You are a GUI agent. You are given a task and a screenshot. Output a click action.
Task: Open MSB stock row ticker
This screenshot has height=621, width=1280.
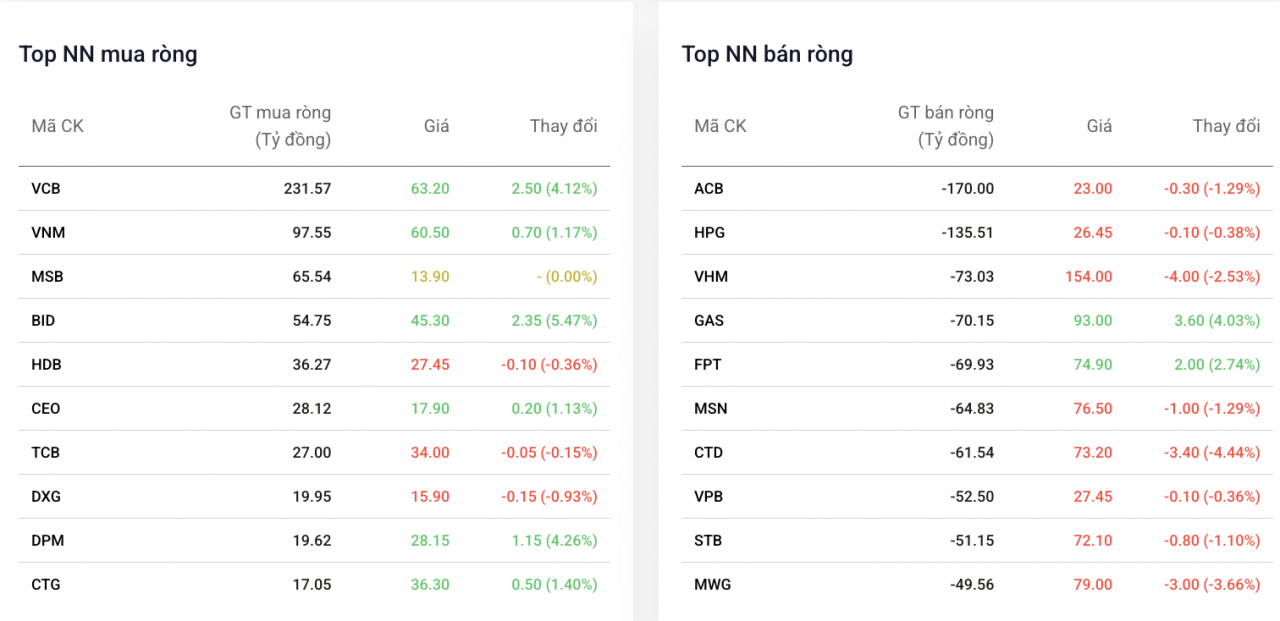pyautogui.click(x=47, y=276)
